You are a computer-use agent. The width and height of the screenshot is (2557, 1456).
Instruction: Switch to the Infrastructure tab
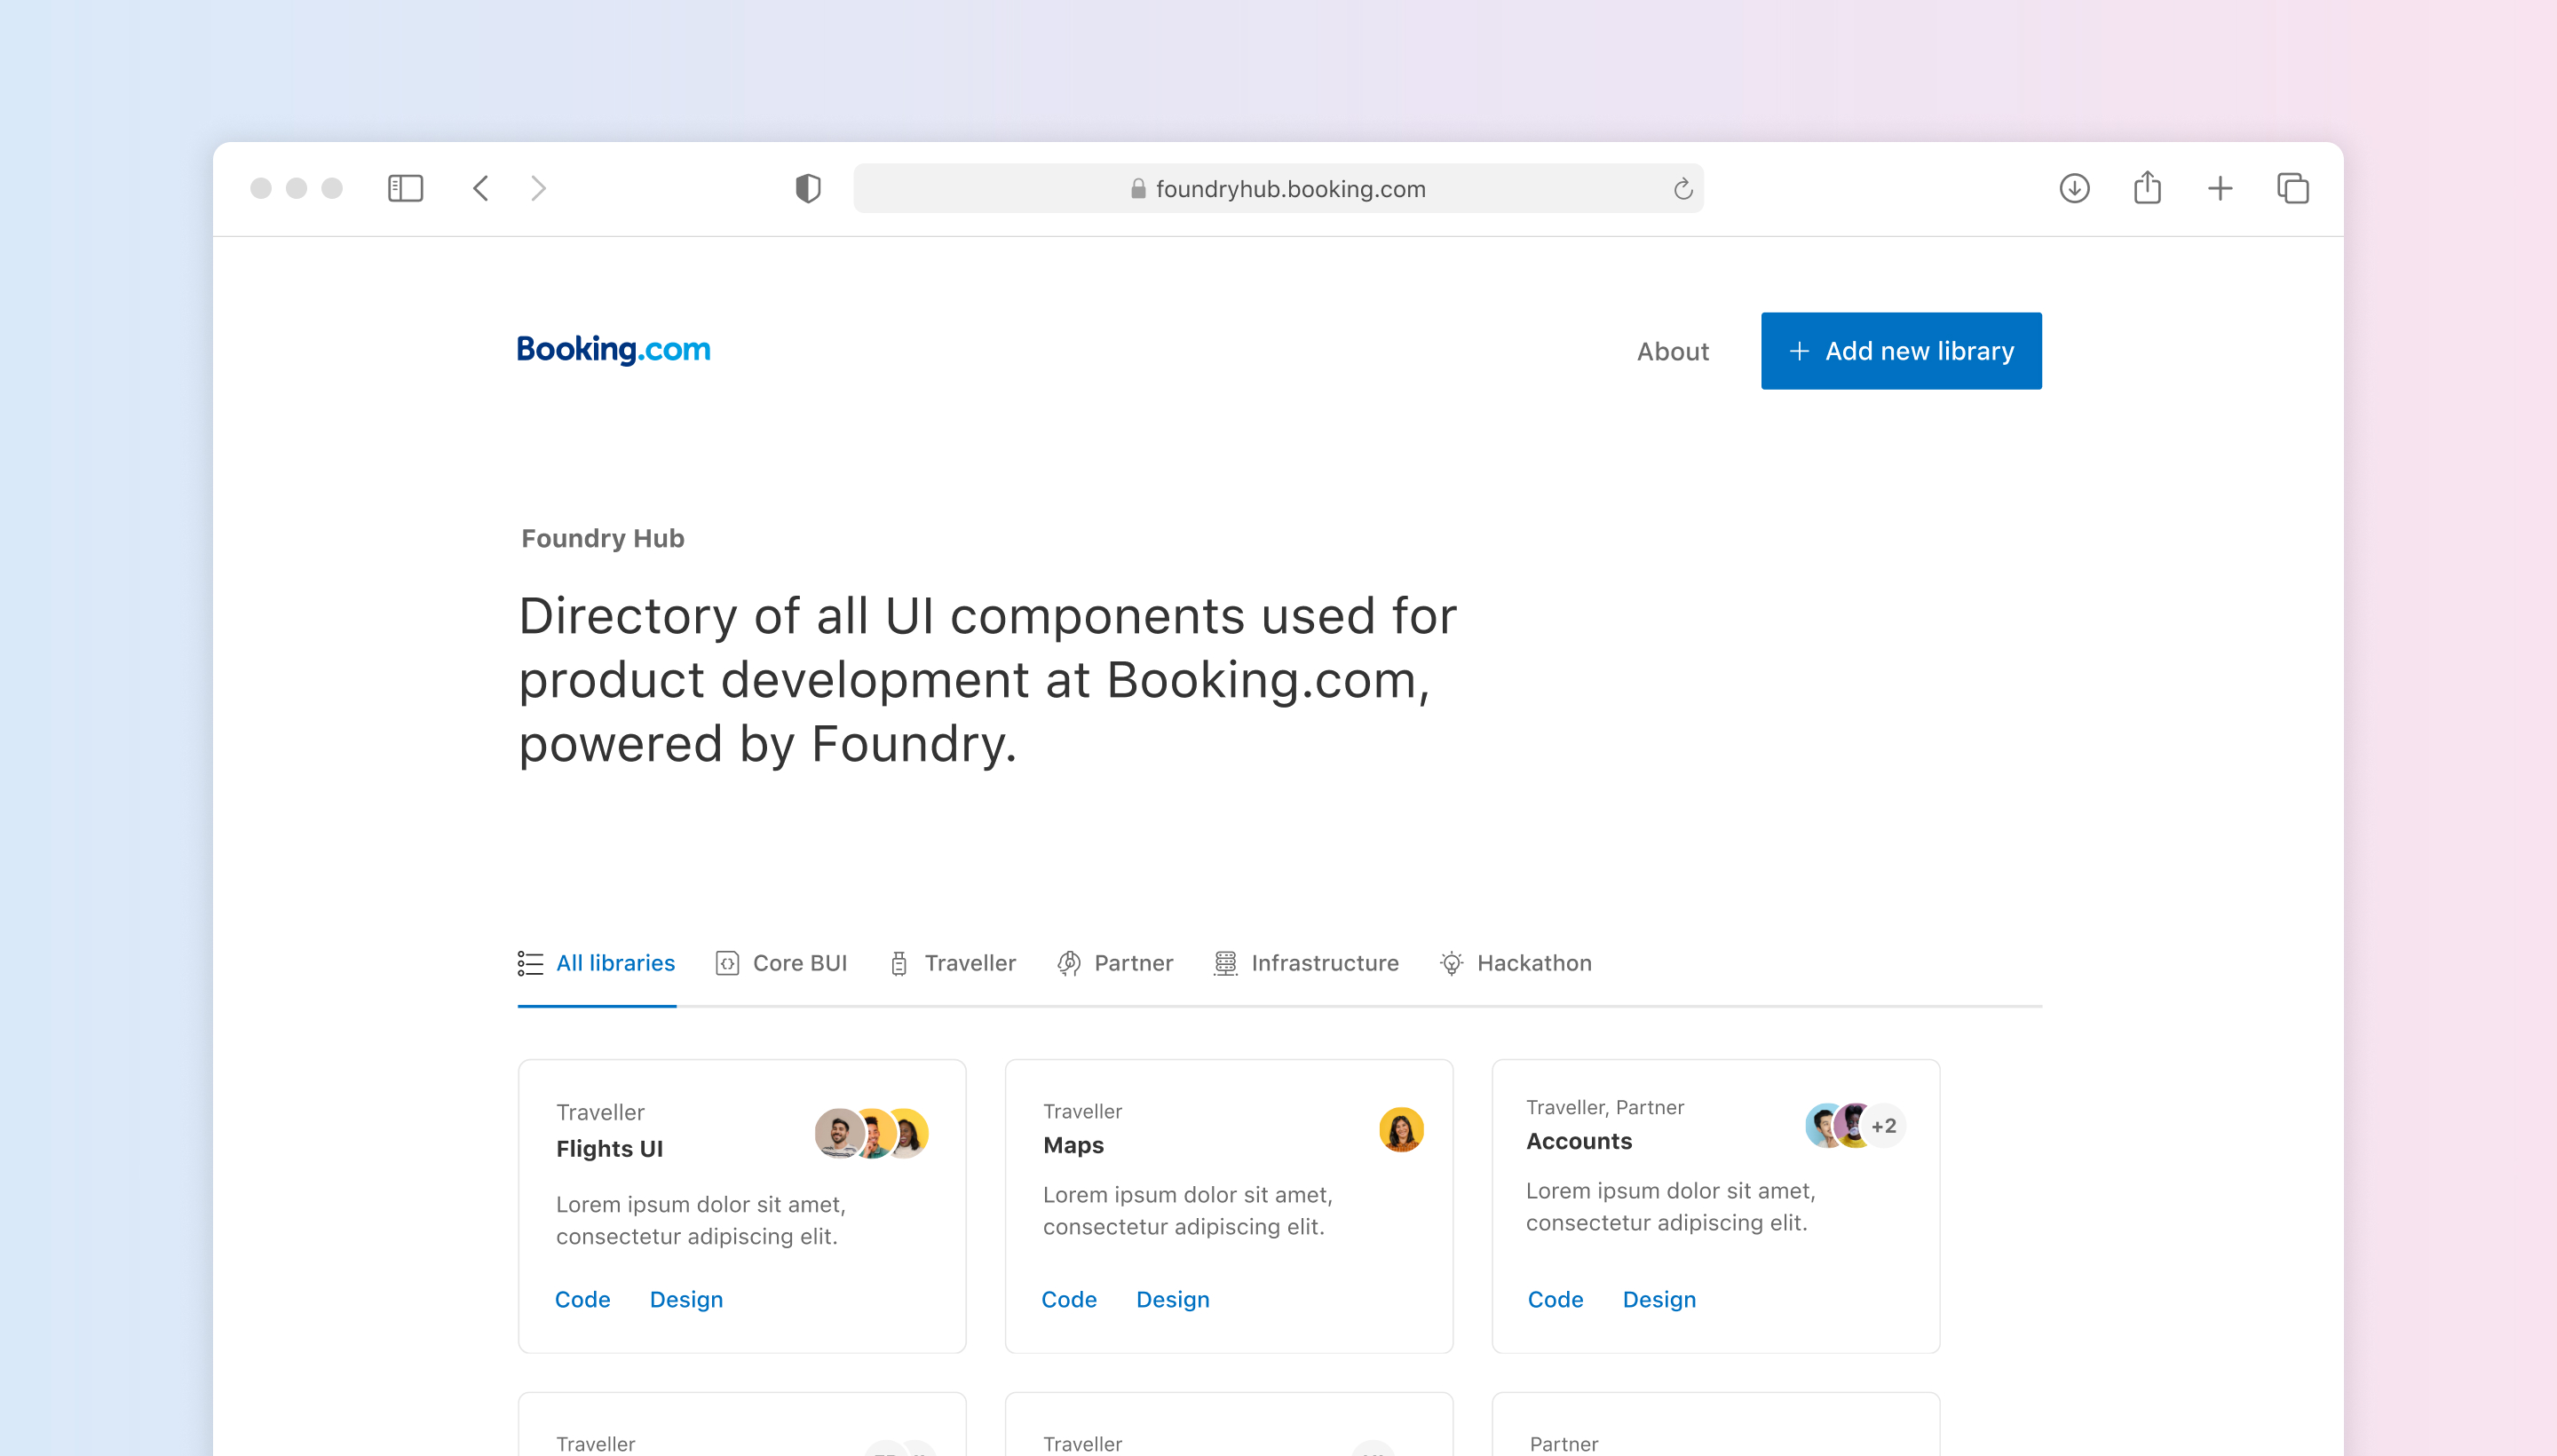1306,963
